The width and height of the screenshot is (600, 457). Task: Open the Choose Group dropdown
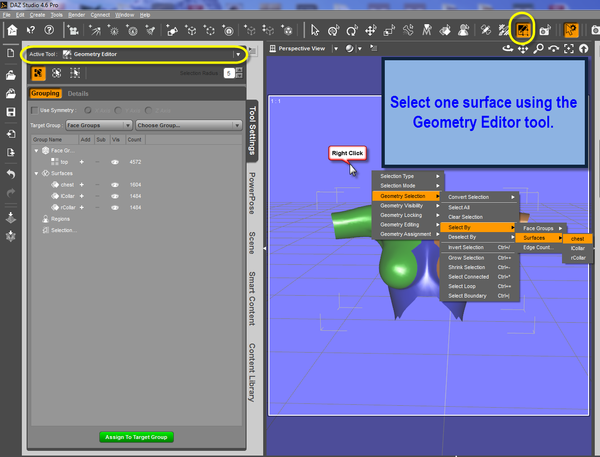point(189,126)
